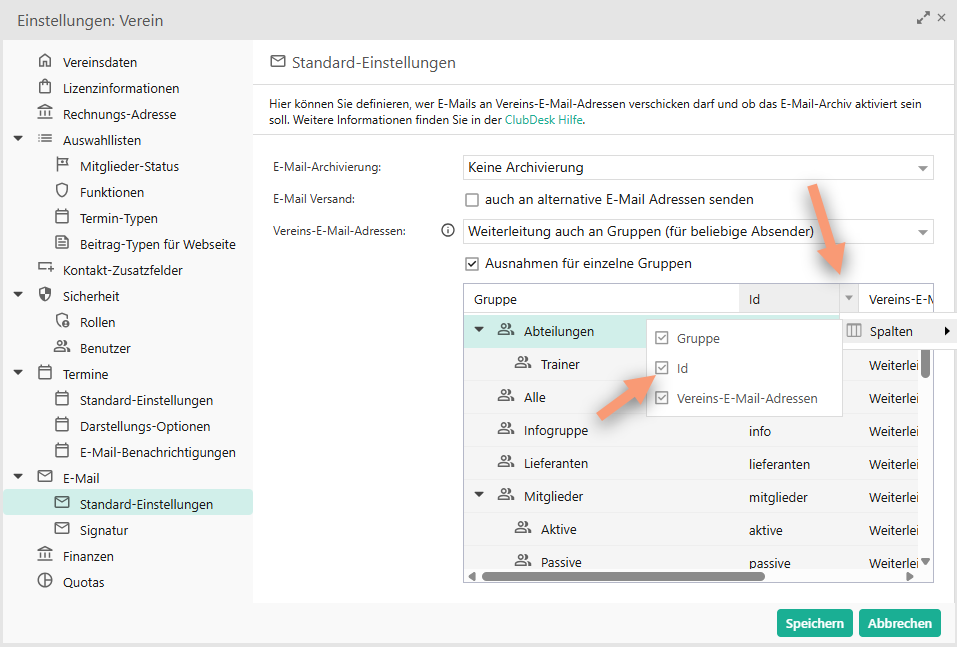Image resolution: width=957 pixels, height=647 pixels.
Task: Open Termine Standard-Einstellungen in sidebar
Action: [x=146, y=400]
